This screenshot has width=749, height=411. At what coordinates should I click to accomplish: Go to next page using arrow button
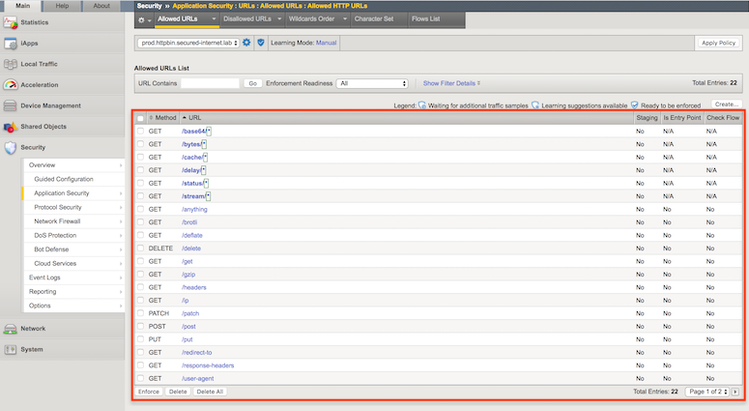[x=736, y=391]
